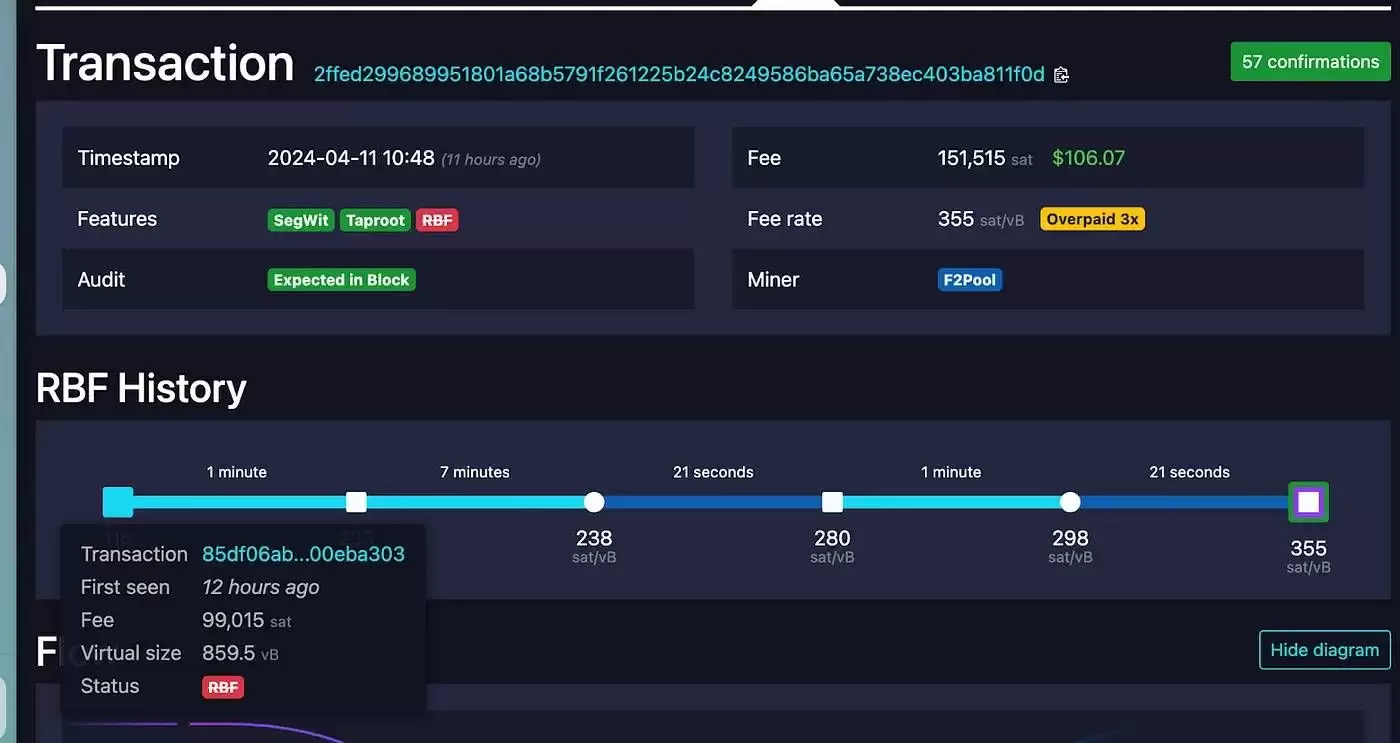
Task: Hide the flow diagram
Action: pyautogui.click(x=1324, y=650)
